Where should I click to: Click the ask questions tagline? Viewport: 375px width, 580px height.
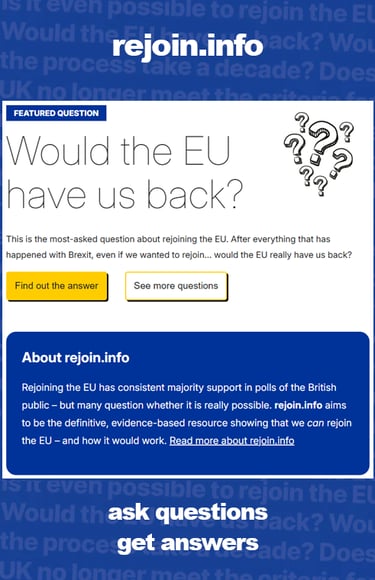click(x=188, y=513)
